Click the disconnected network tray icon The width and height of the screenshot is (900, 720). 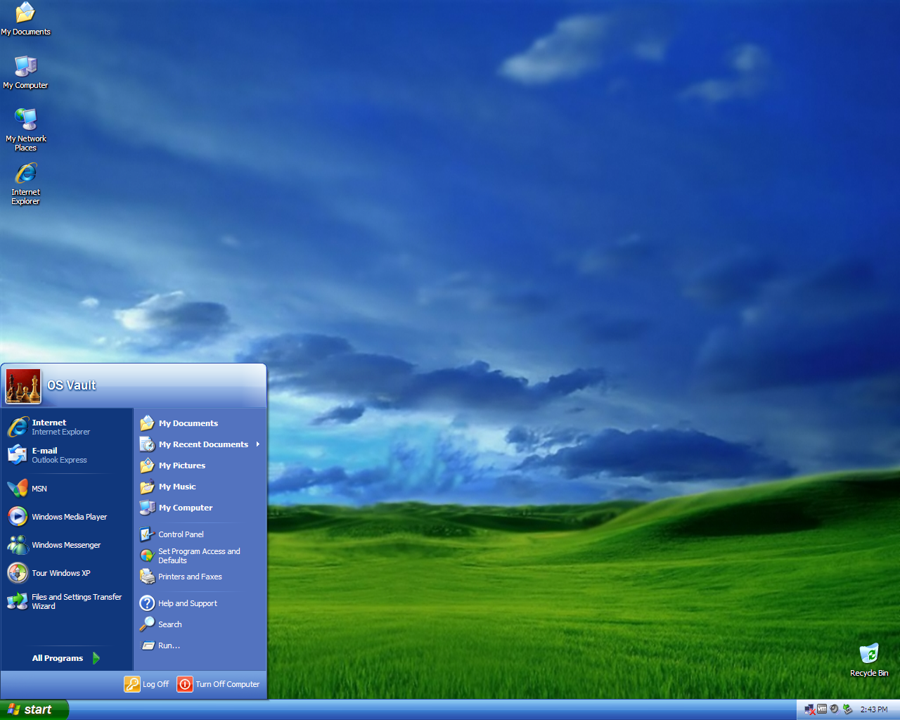(810, 710)
